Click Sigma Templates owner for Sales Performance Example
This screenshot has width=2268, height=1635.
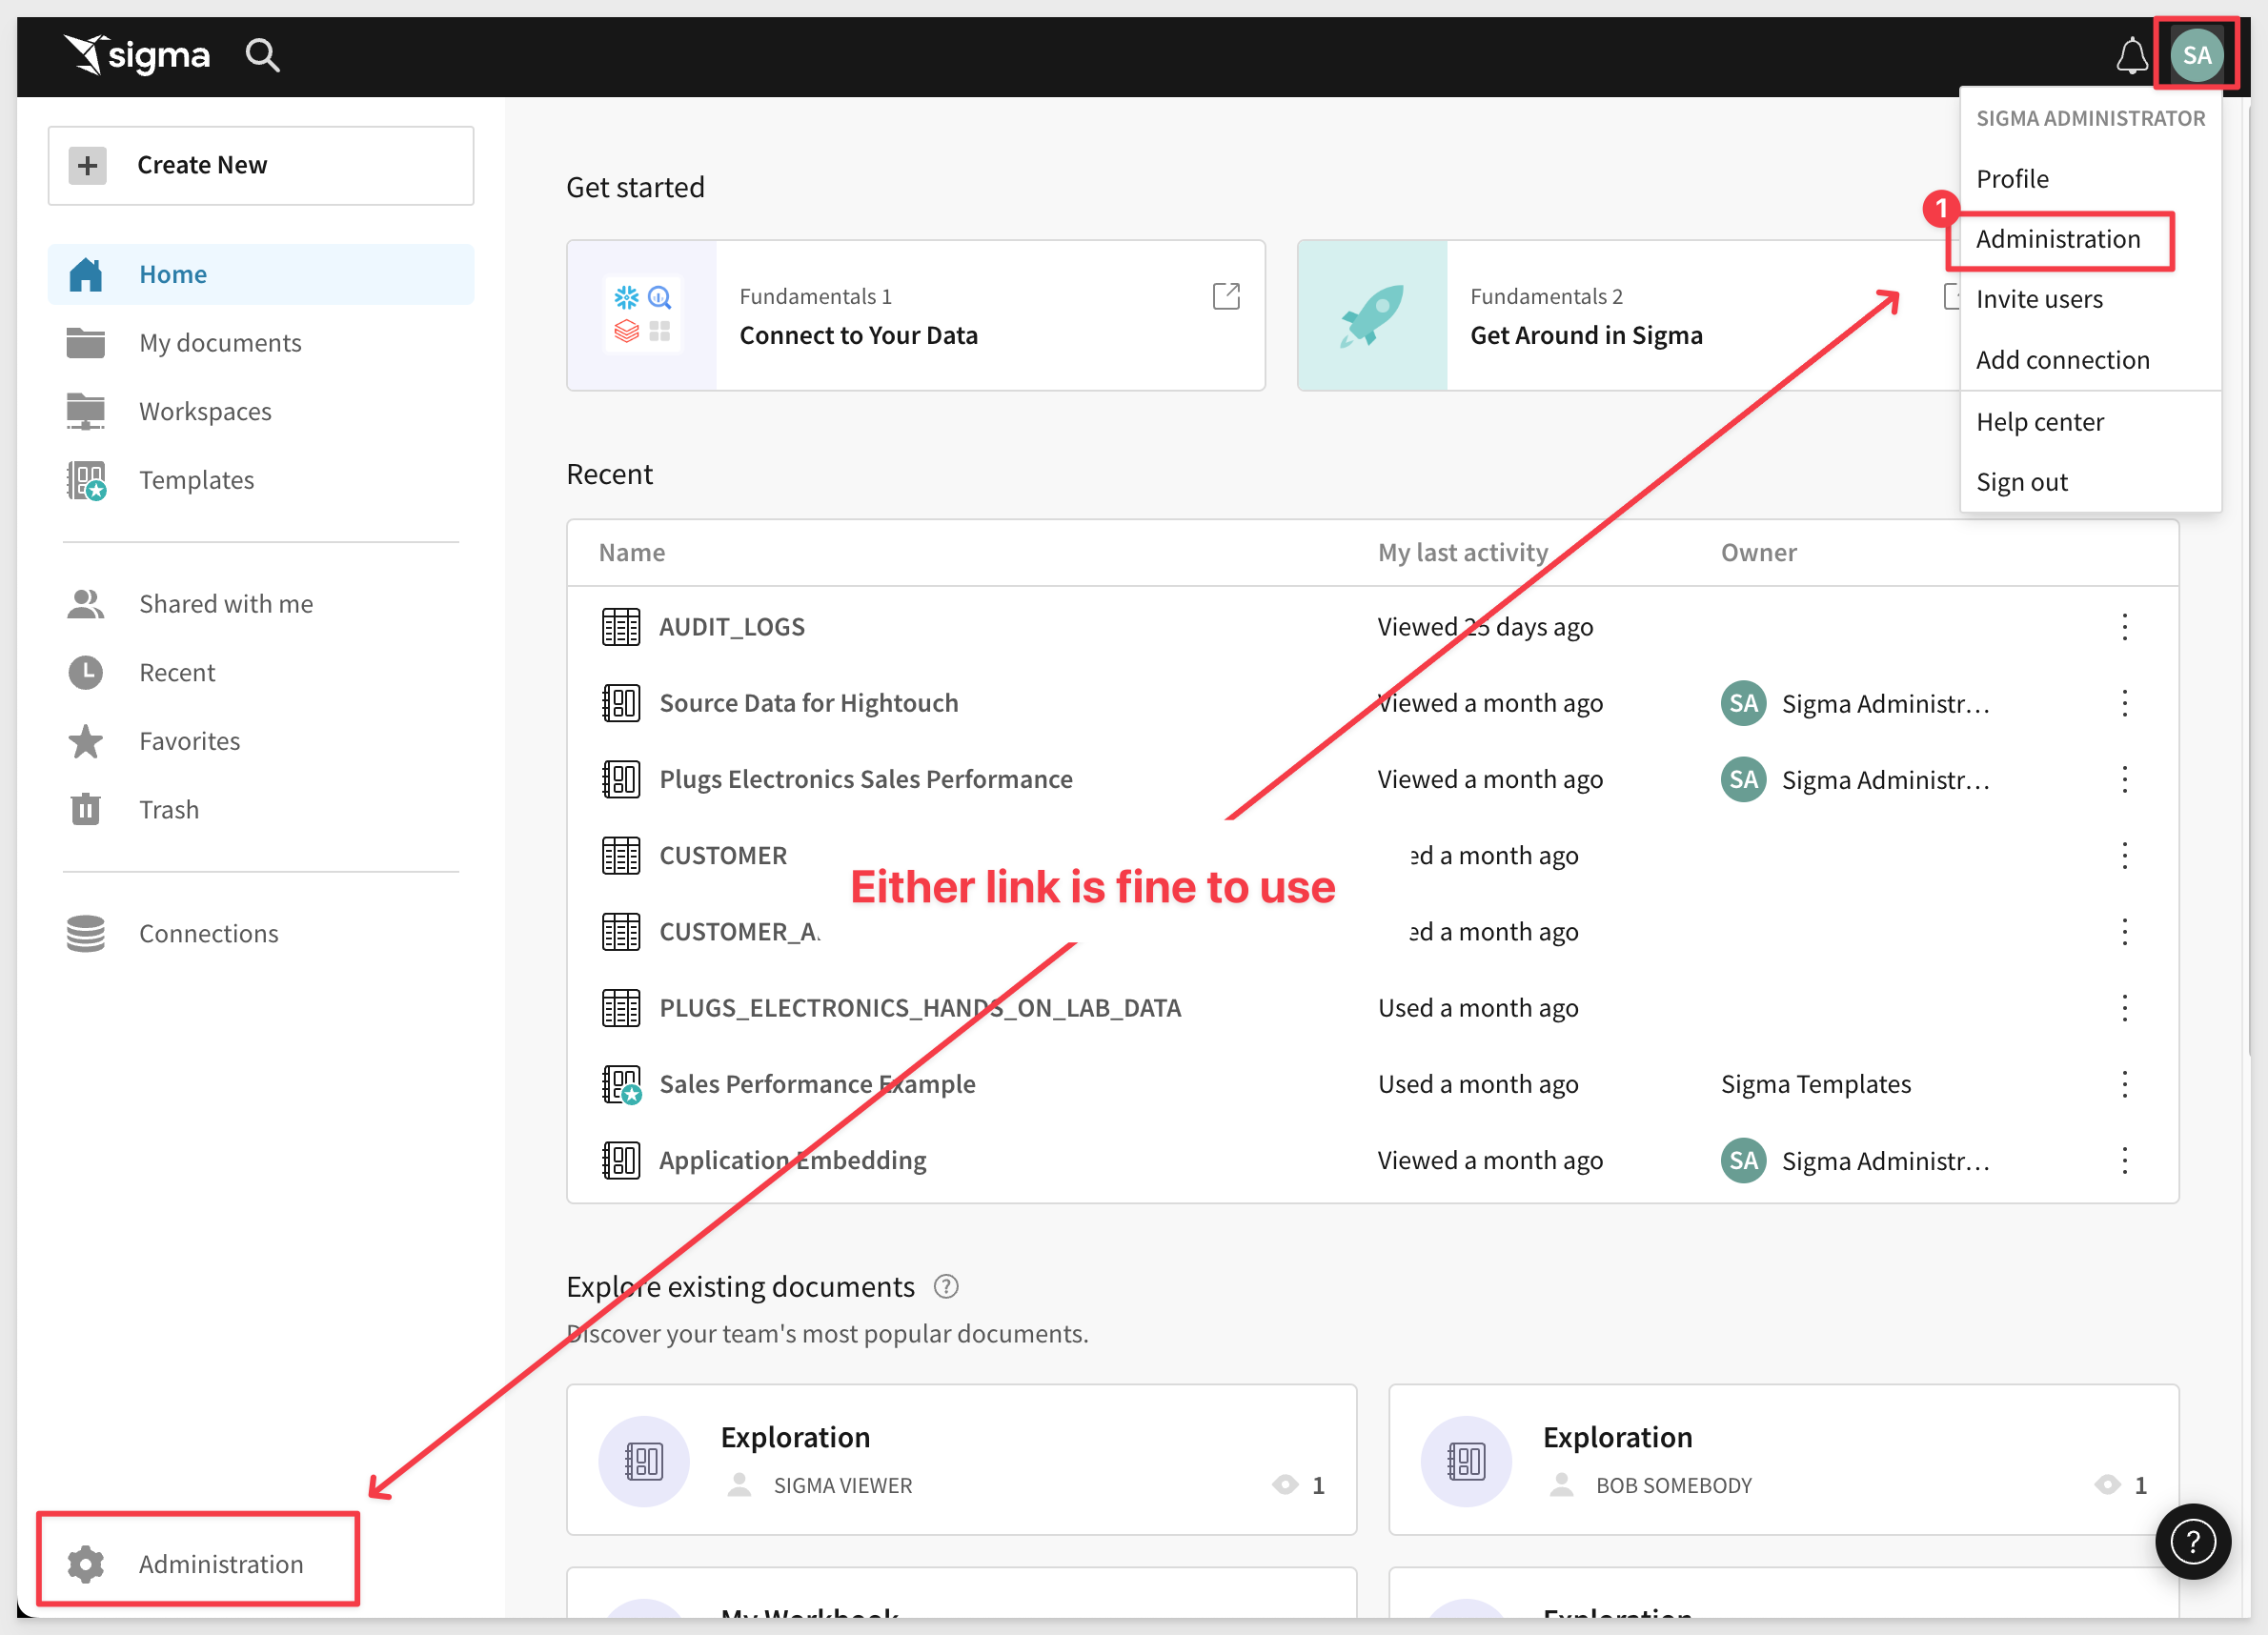[1815, 1084]
